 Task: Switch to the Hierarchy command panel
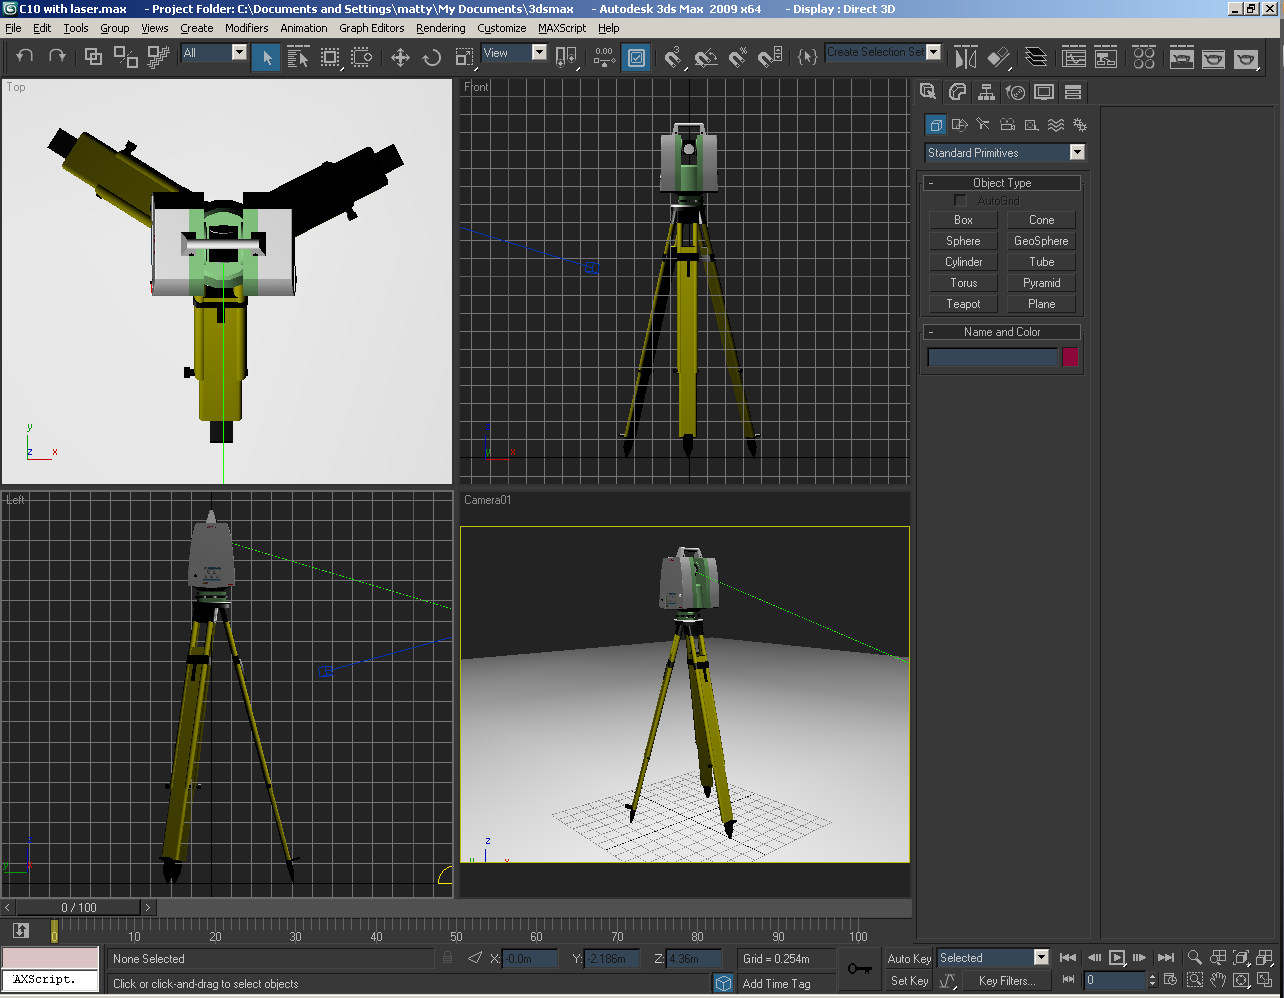986,92
